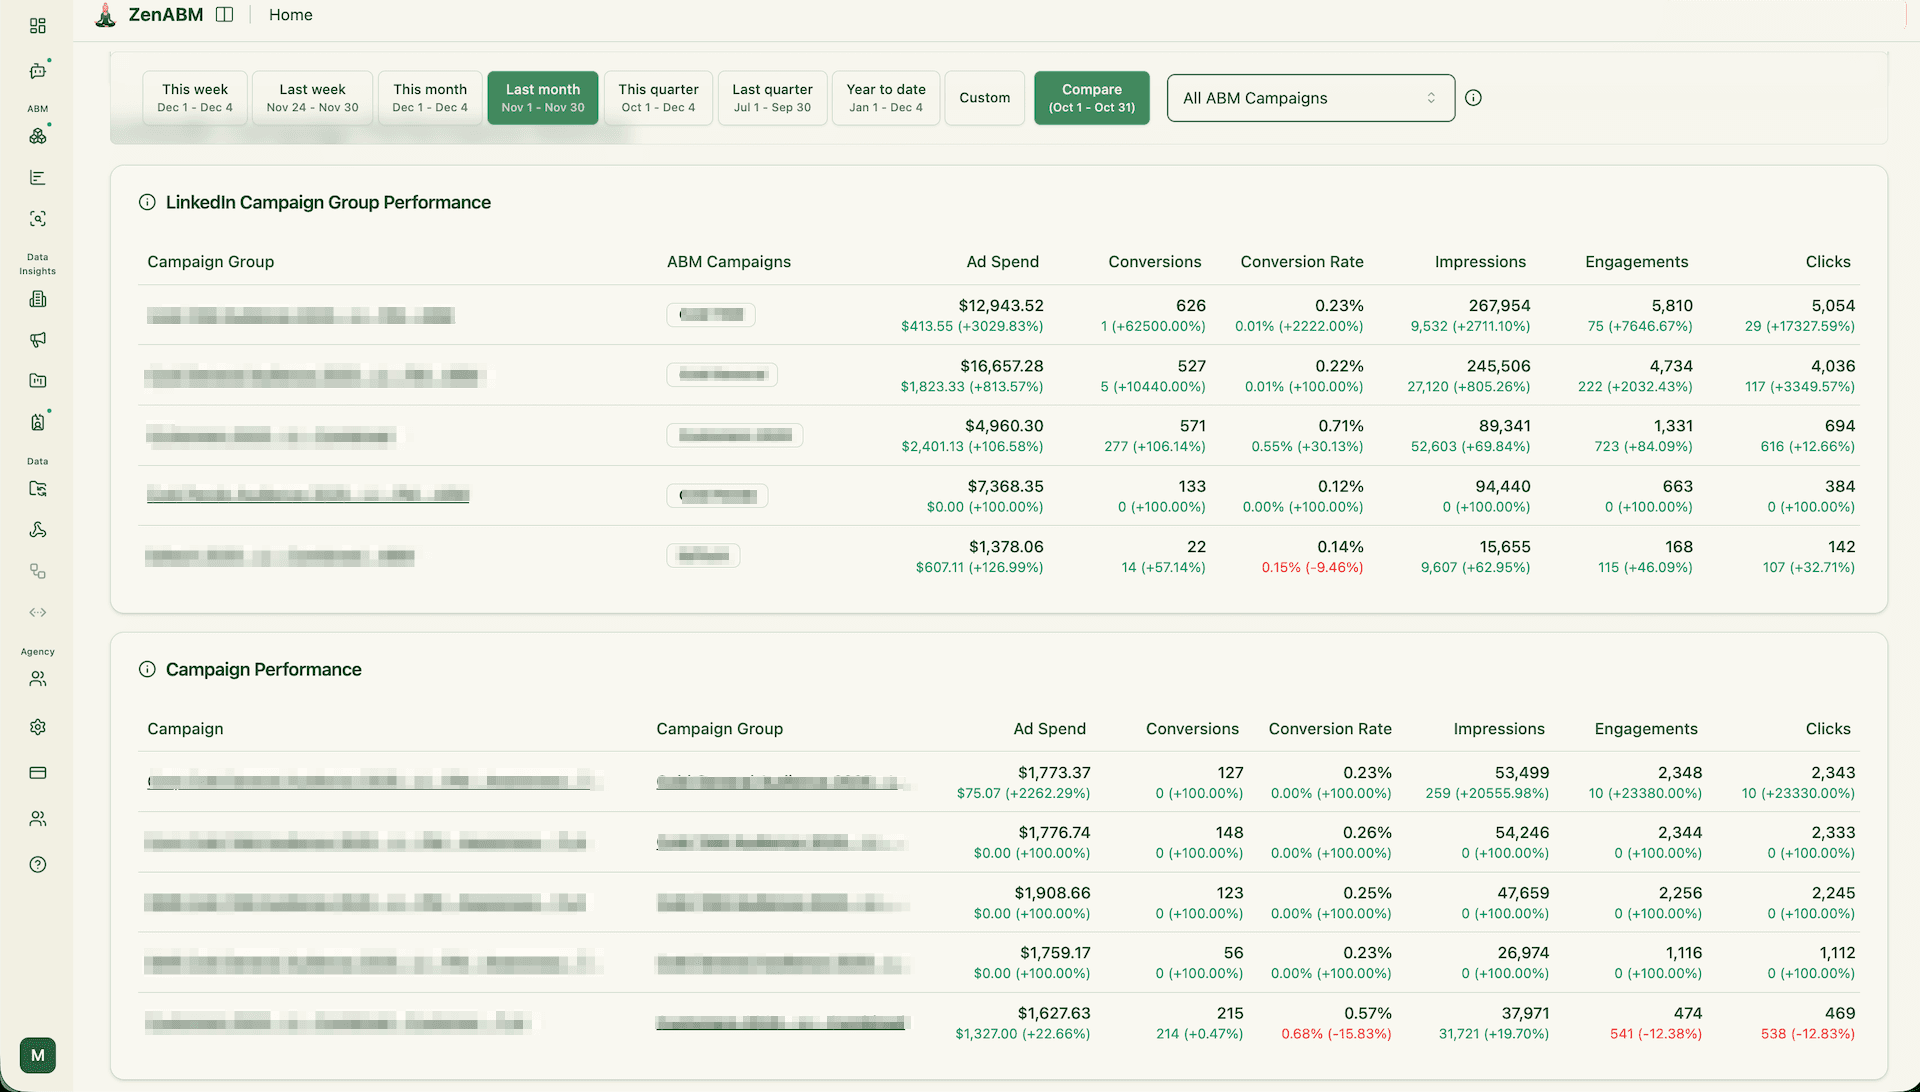Switch to the Last quarter tab
This screenshot has height=1092, width=1920.
tap(772, 98)
